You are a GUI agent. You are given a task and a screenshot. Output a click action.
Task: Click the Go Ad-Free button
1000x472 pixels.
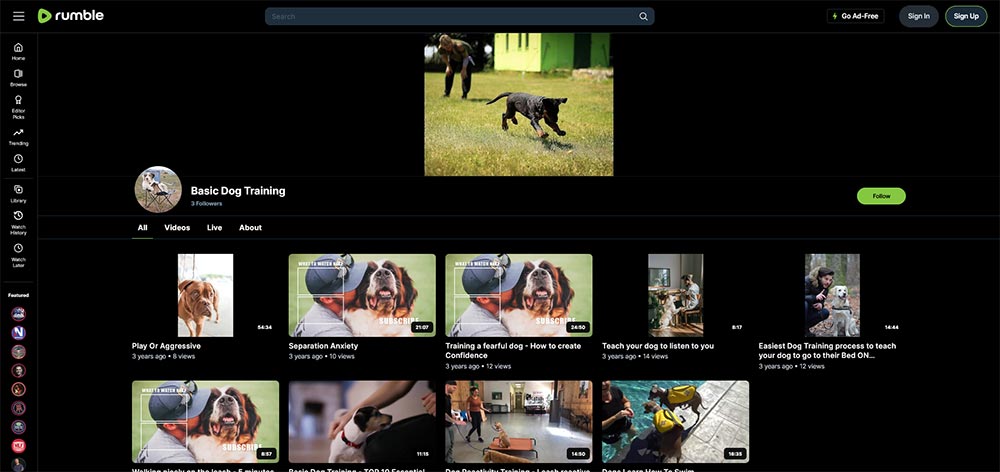pos(855,16)
